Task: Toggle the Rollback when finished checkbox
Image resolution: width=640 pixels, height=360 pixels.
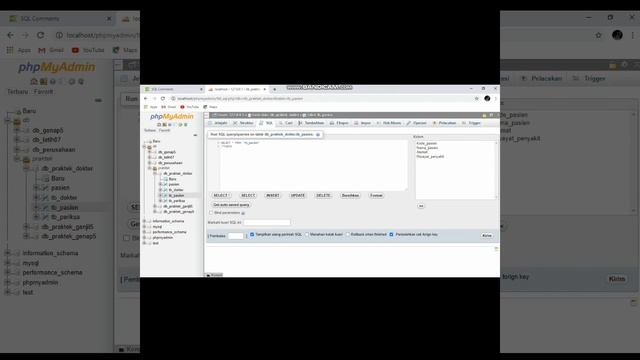Action: coord(348,235)
